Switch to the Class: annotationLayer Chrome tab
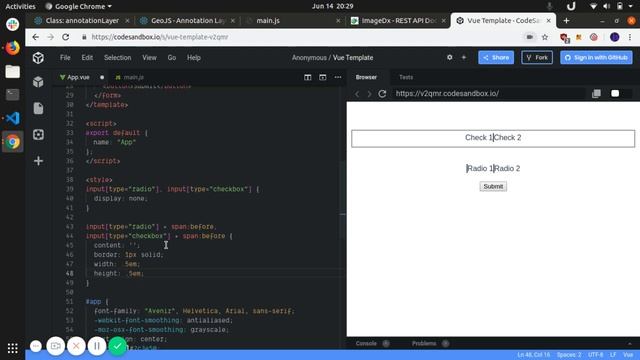The height and width of the screenshot is (360, 640). tap(82, 20)
